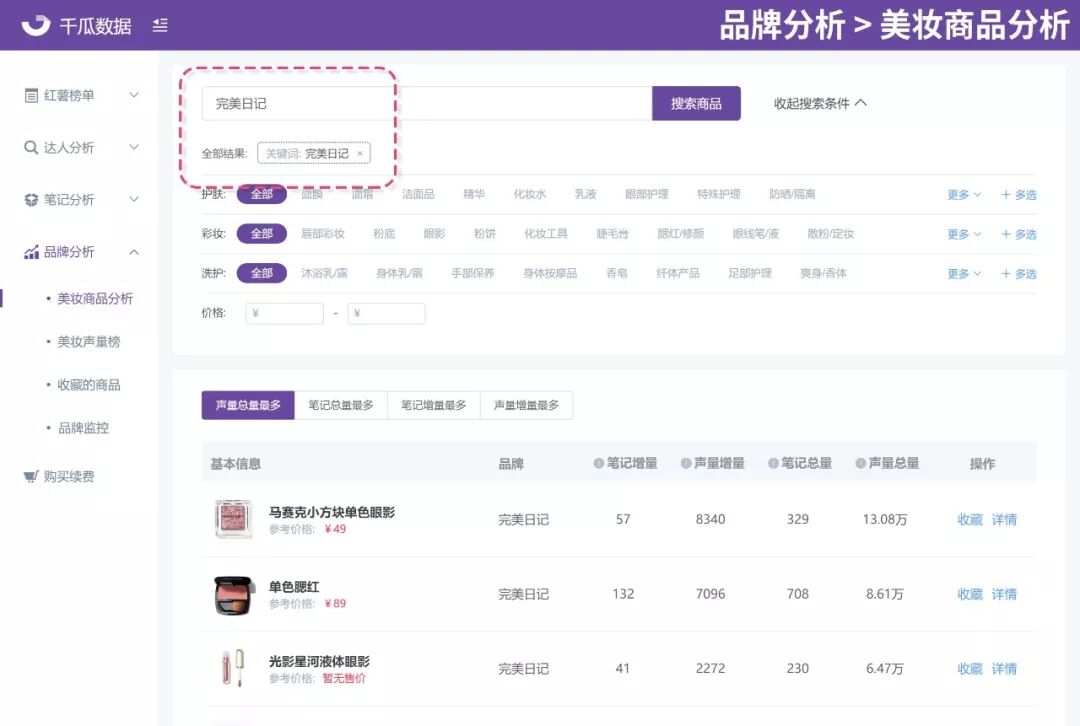Switch to 声量总量最多 tab

click(248, 405)
